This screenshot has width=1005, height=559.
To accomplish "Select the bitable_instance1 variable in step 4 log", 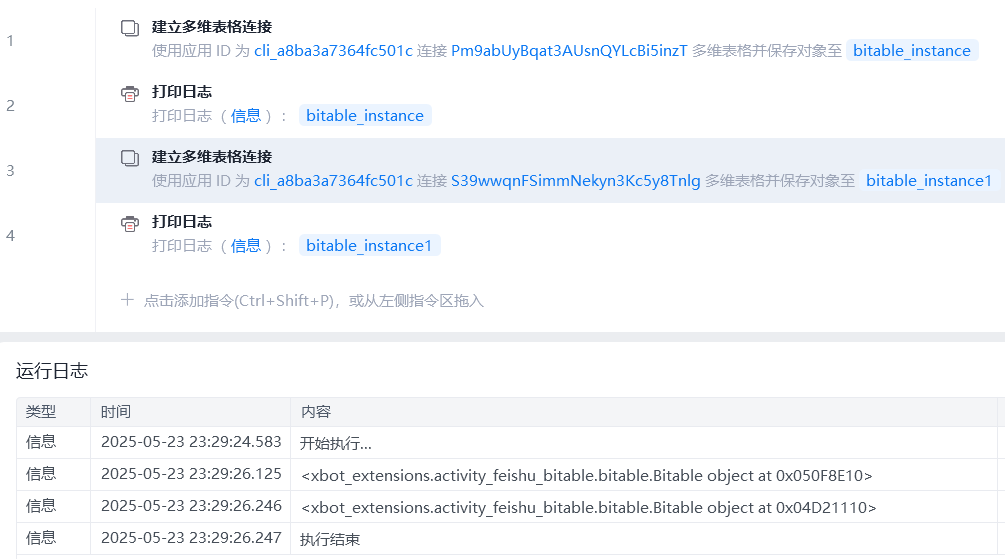I will point(369,246).
